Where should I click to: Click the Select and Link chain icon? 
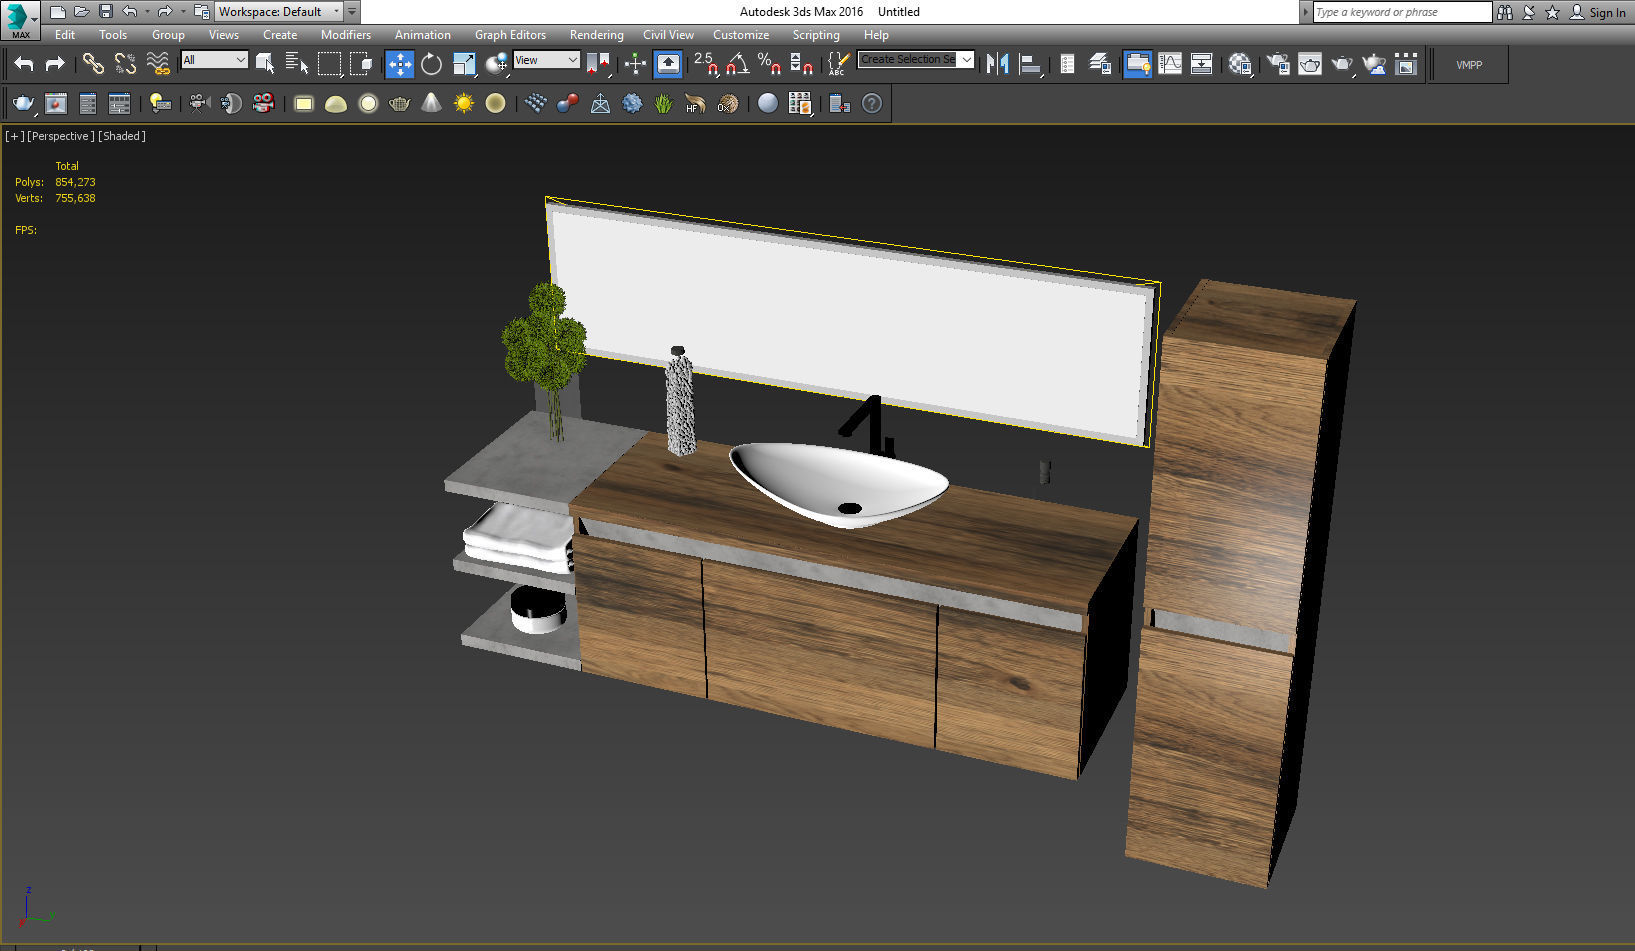[93, 64]
